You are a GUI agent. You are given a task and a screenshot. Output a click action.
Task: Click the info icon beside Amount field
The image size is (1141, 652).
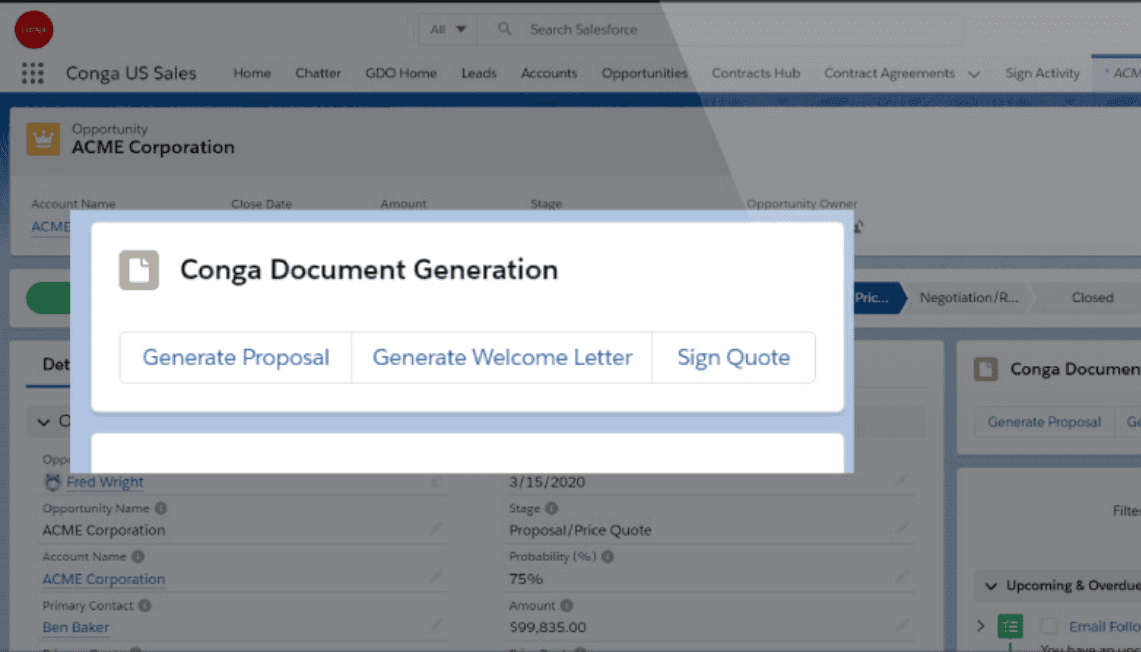pyautogui.click(x=567, y=605)
